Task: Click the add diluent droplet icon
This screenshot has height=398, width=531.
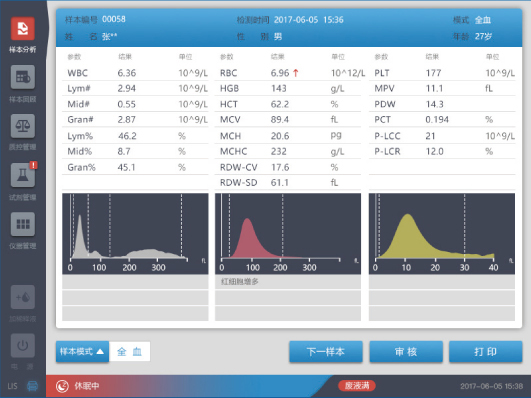Action: pyautogui.click(x=23, y=297)
